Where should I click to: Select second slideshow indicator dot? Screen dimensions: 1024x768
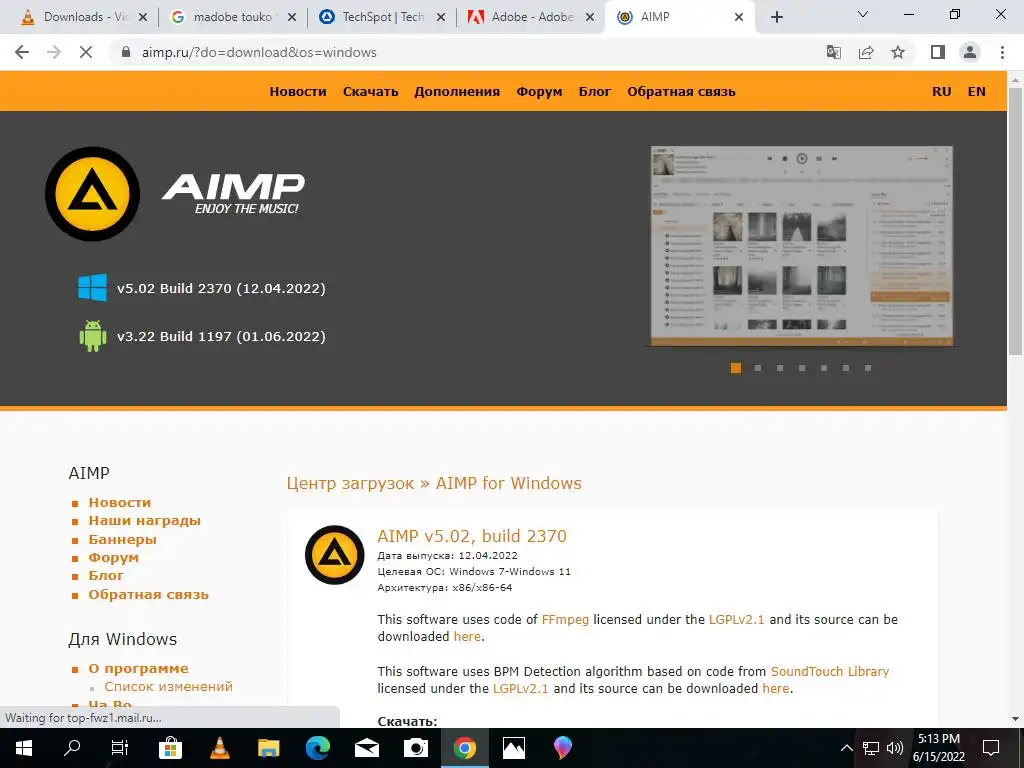pyautogui.click(x=758, y=368)
